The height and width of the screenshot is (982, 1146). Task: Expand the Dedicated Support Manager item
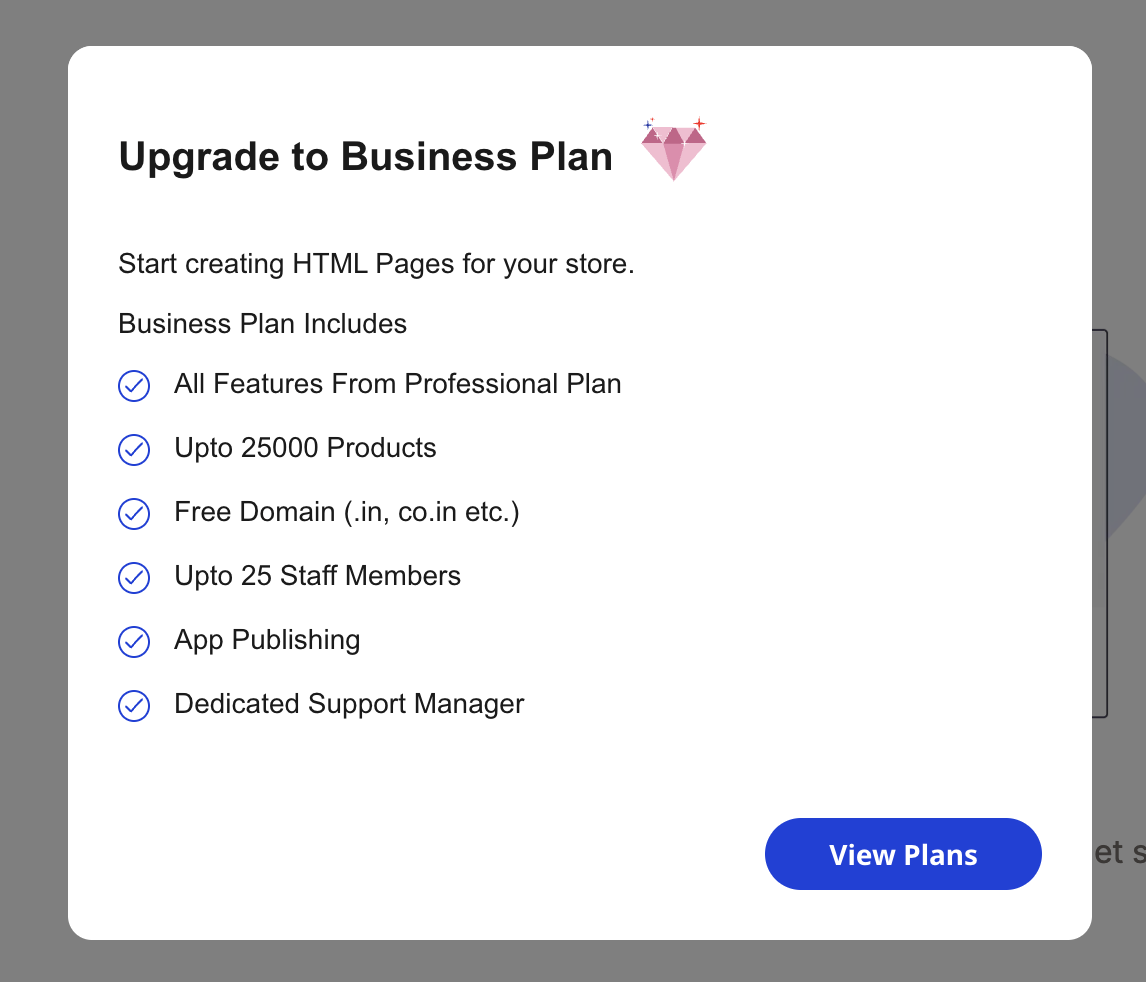coord(349,704)
